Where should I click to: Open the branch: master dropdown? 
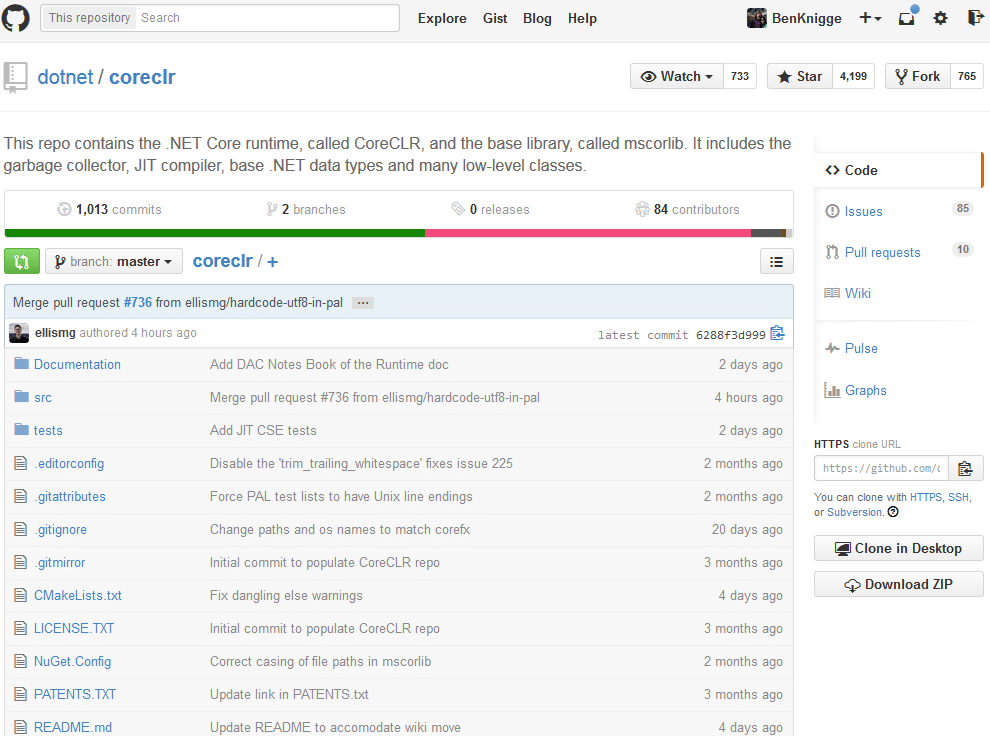click(x=113, y=261)
